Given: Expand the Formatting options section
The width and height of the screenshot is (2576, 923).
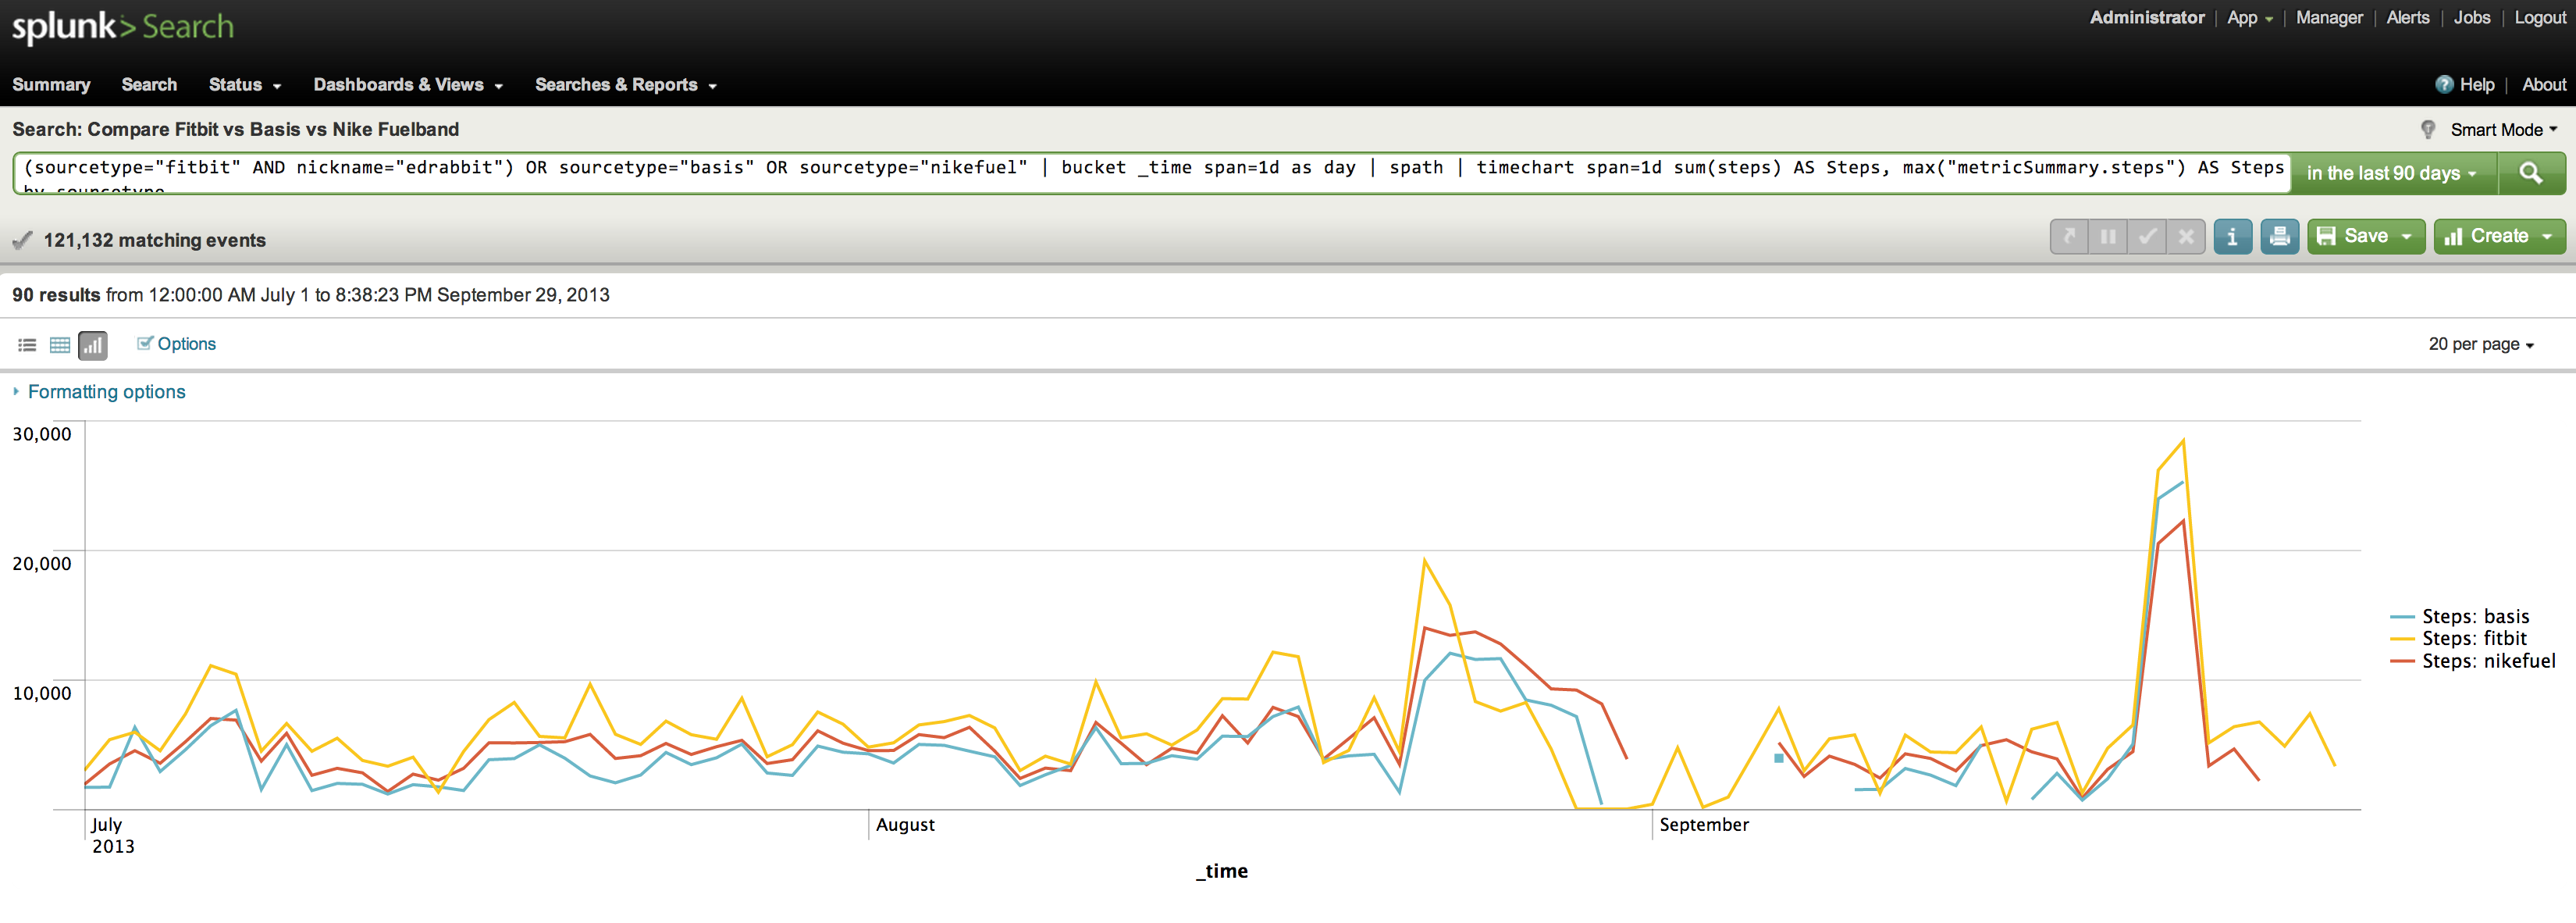Looking at the screenshot, I should pos(106,392).
